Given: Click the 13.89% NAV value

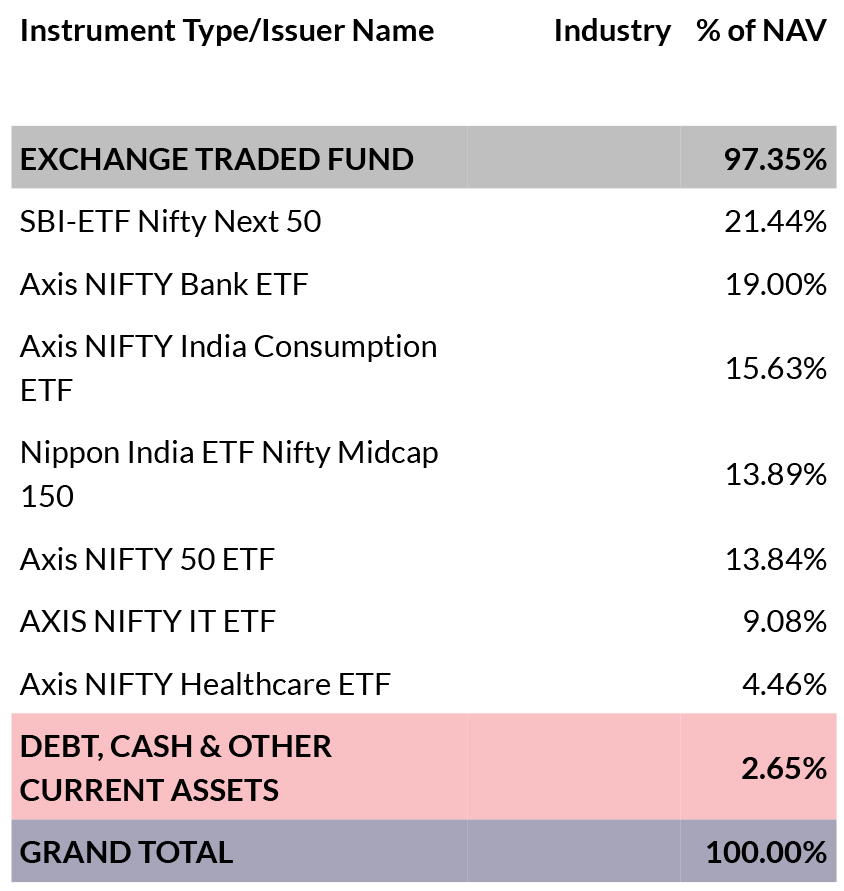Looking at the screenshot, I should (776, 474).
